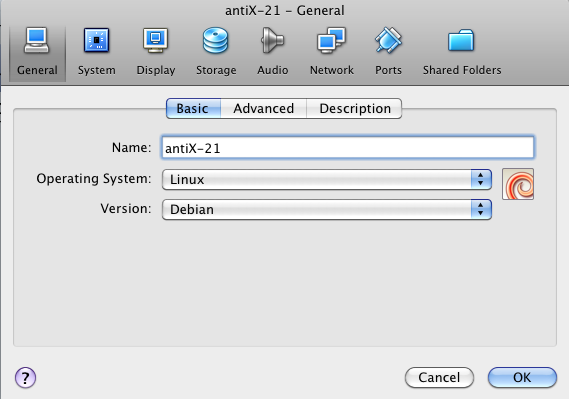Open the System settings section
The height and width of the screenshot is (399, 569).
coord(97,52)
